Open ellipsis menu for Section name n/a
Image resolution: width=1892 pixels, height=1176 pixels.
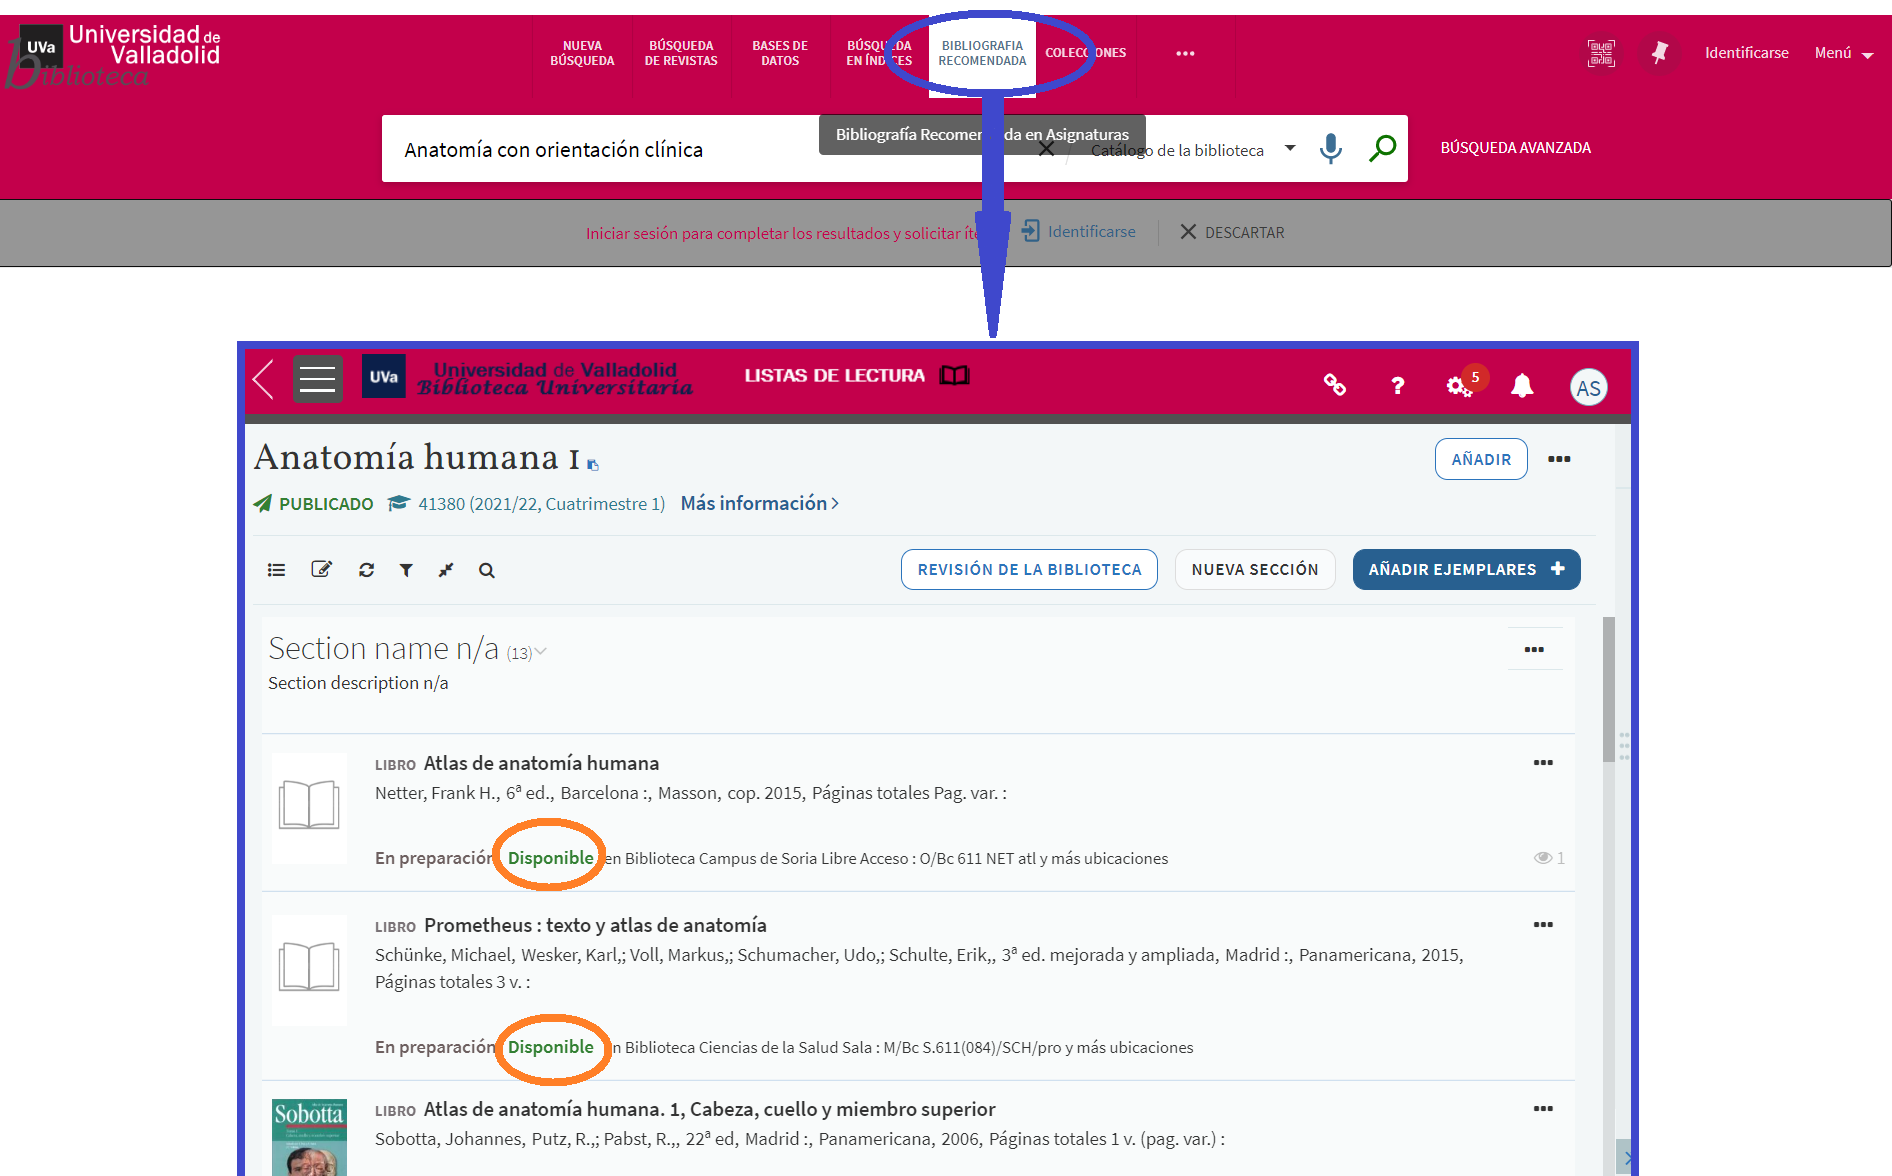1534,649
